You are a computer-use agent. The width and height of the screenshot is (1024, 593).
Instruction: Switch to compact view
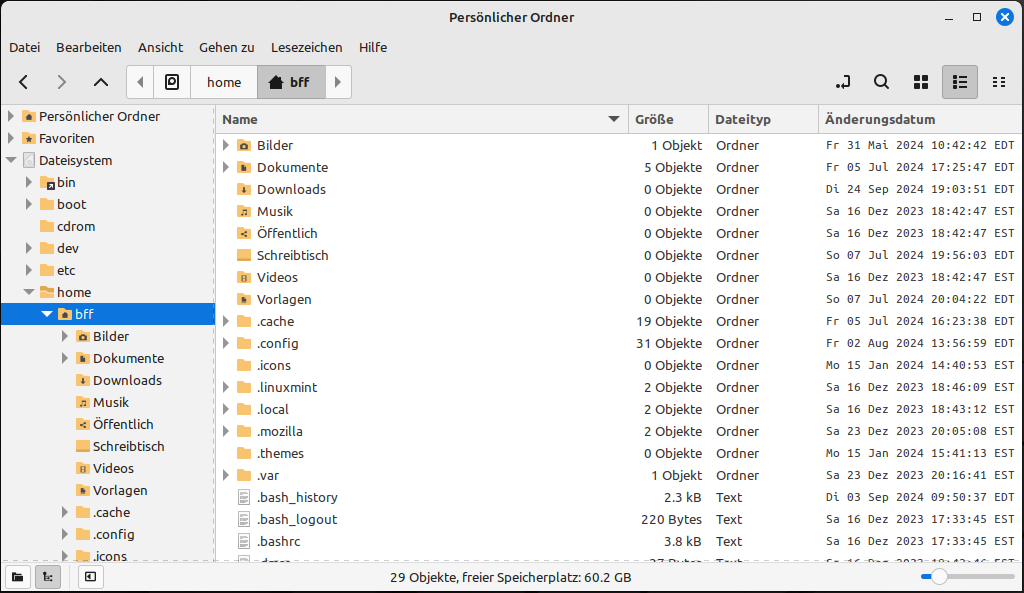pos(999,82)
